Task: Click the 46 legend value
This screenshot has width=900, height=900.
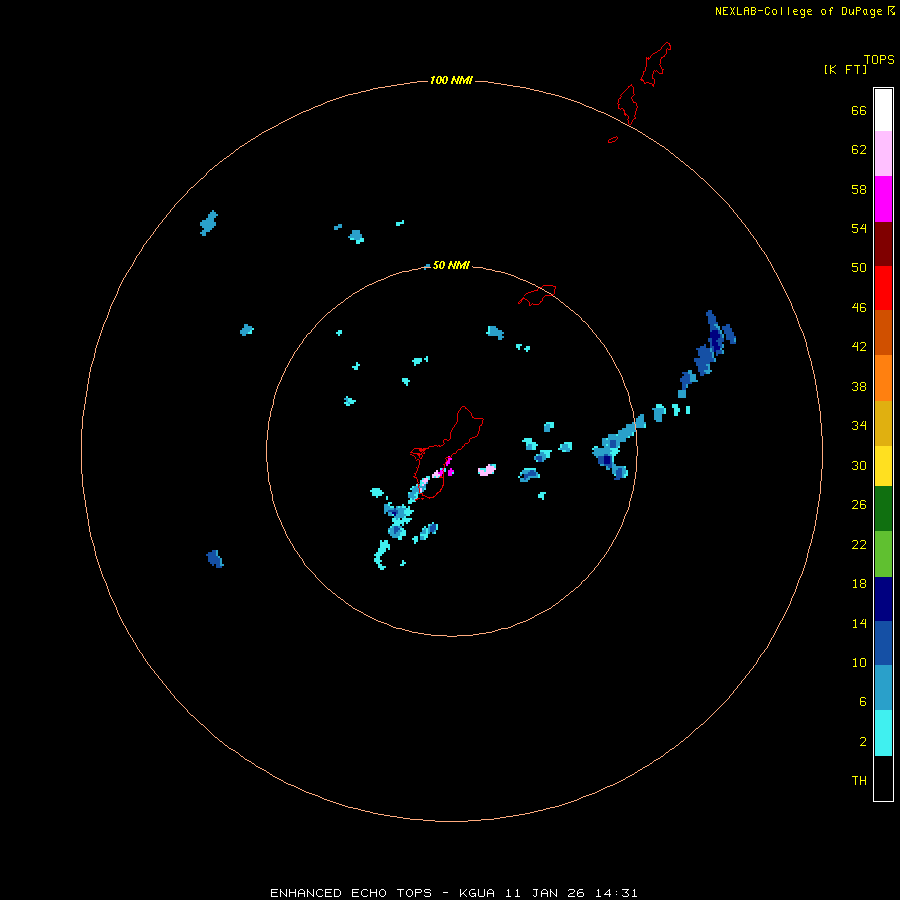Action: click(x=859, y=308)
